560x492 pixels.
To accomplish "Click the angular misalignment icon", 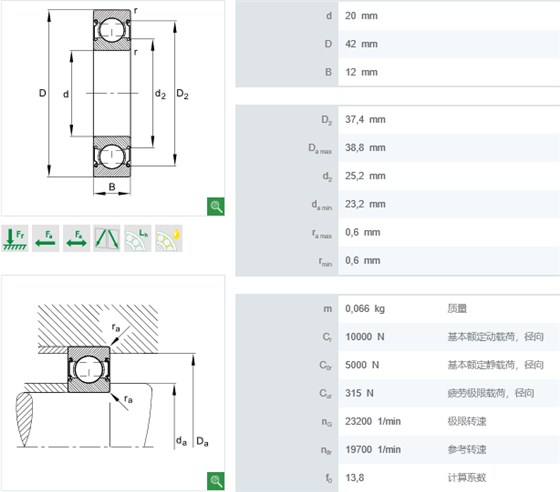I will [107, 239].
